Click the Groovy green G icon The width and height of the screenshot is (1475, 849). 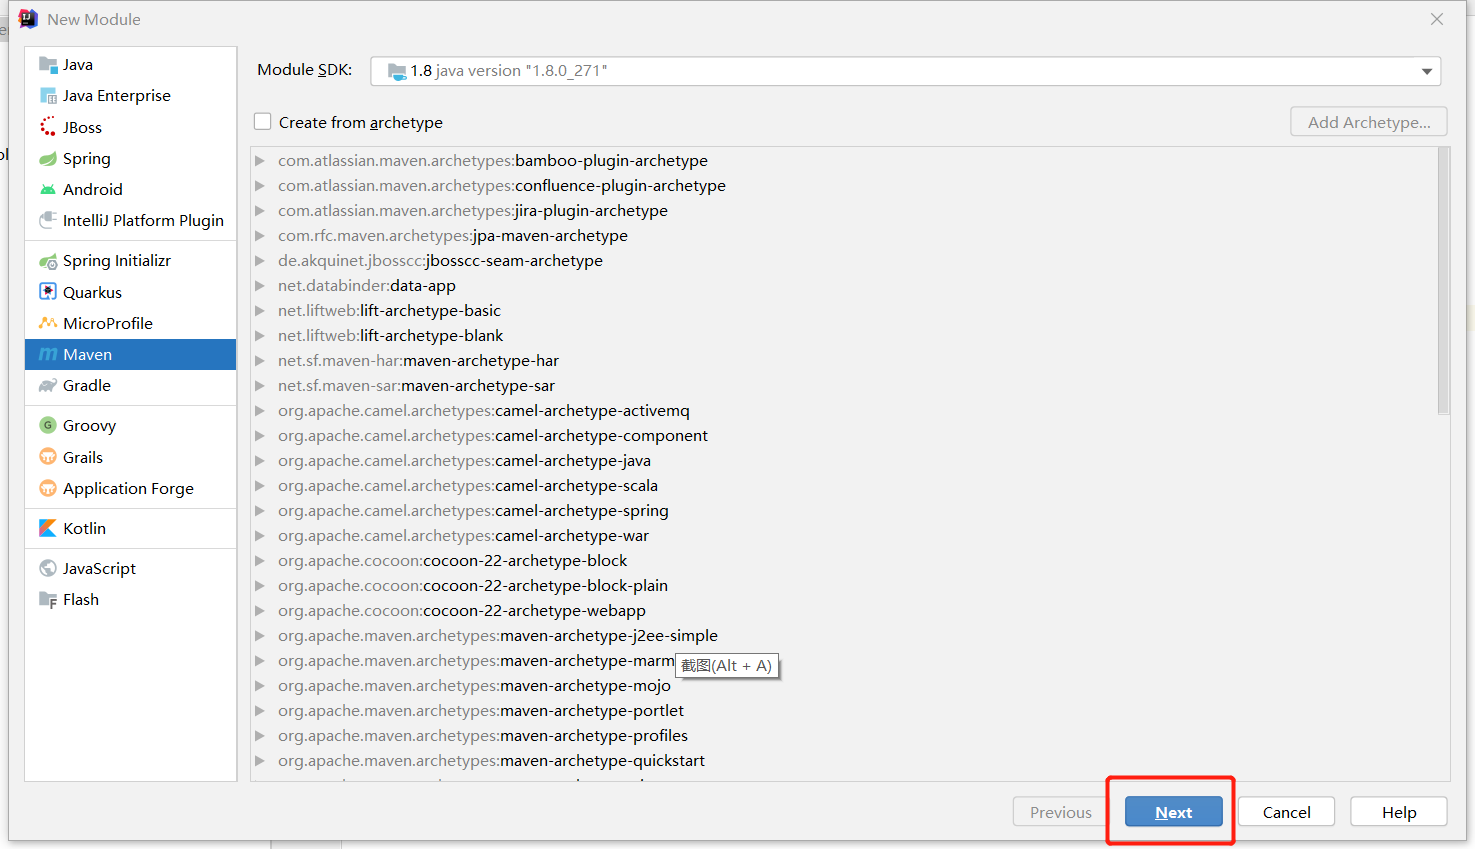(x=48, y=425)
